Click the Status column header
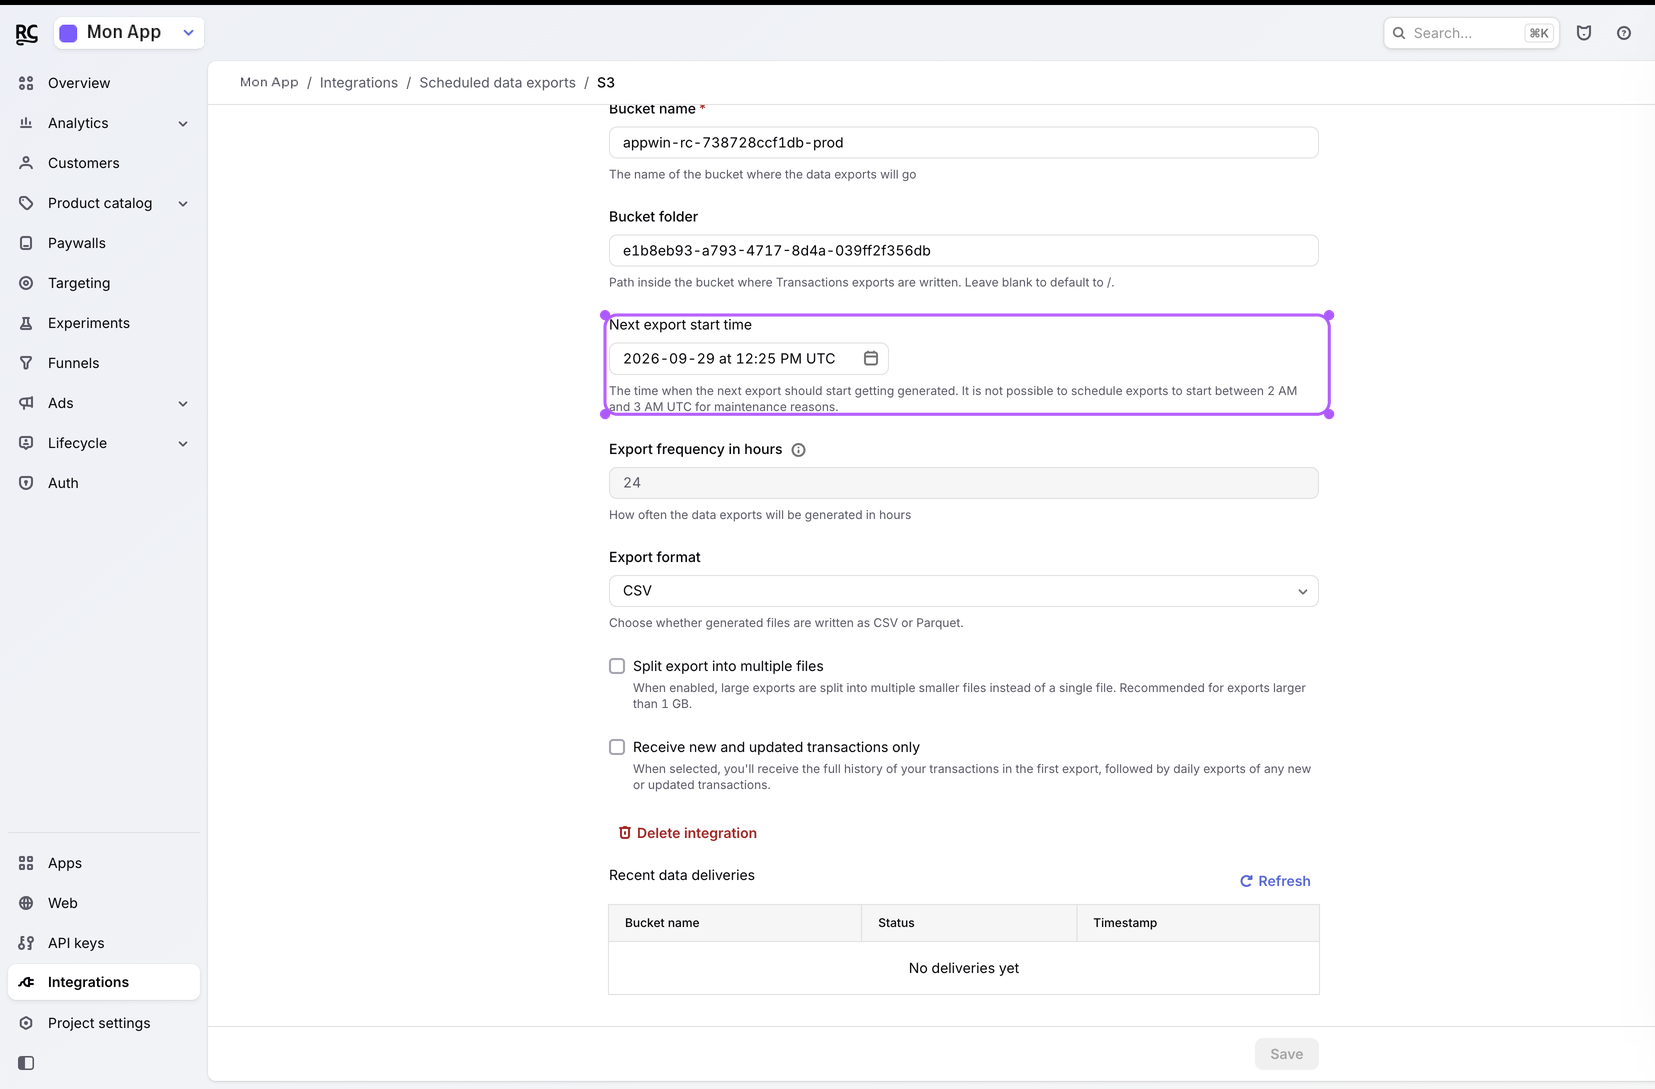Screen dimensions: 1655x1089 pos(969,923)
